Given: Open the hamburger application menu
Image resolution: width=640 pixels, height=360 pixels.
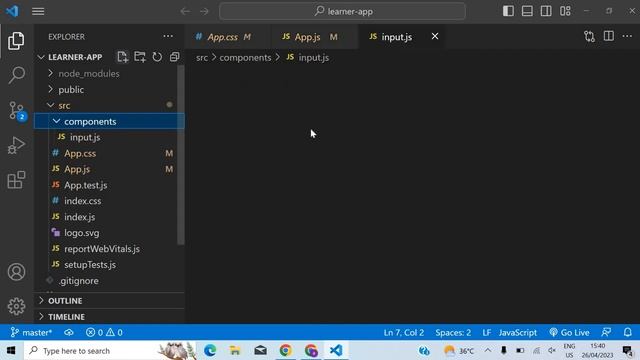Looking at the screenshot, I should point(38,11).
